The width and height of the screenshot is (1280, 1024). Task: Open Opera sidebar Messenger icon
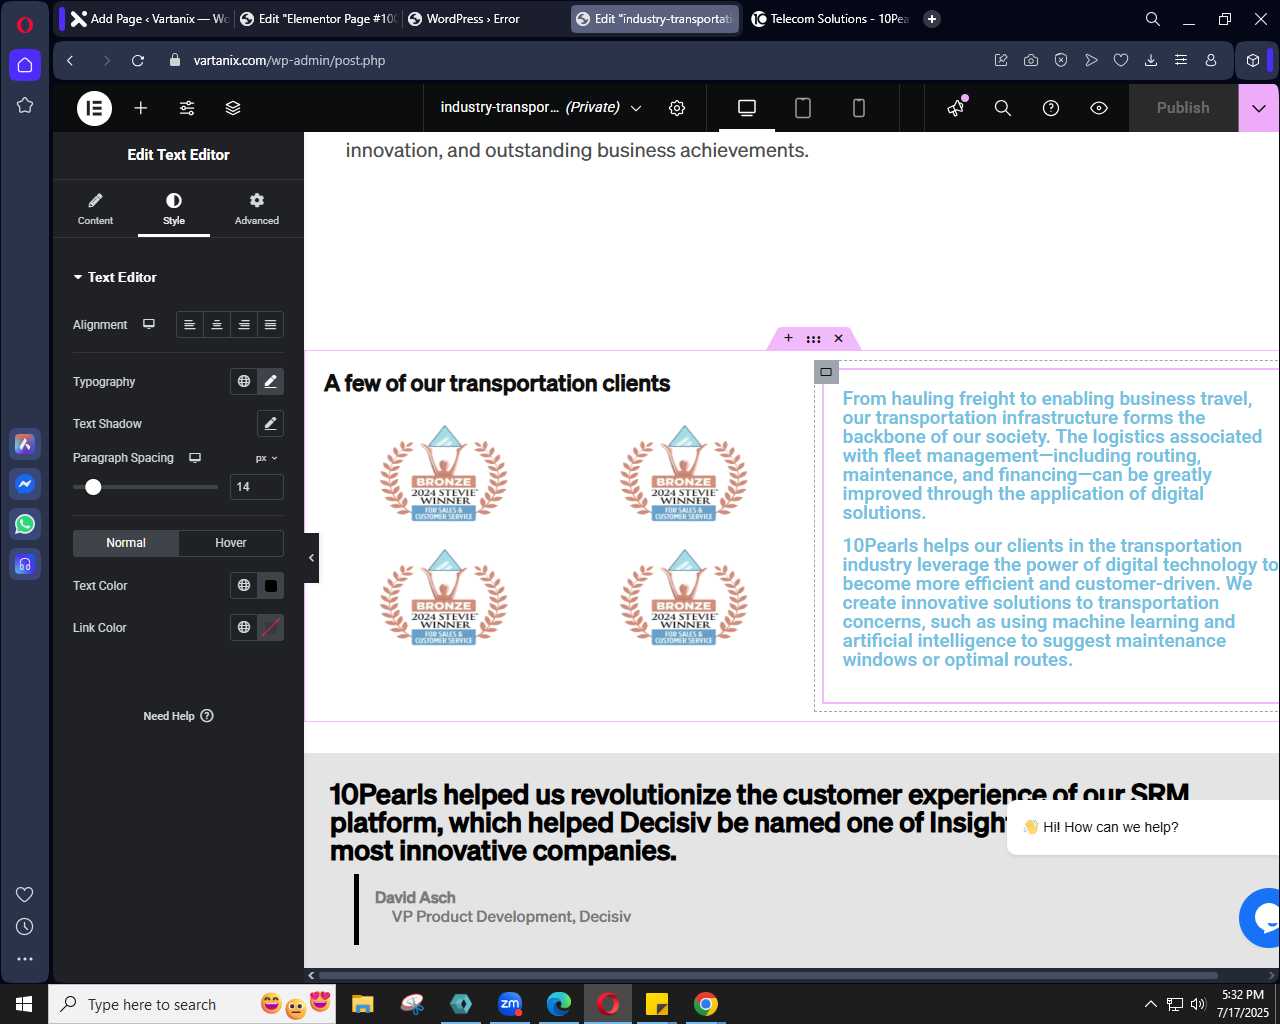[x=25, y=484]
